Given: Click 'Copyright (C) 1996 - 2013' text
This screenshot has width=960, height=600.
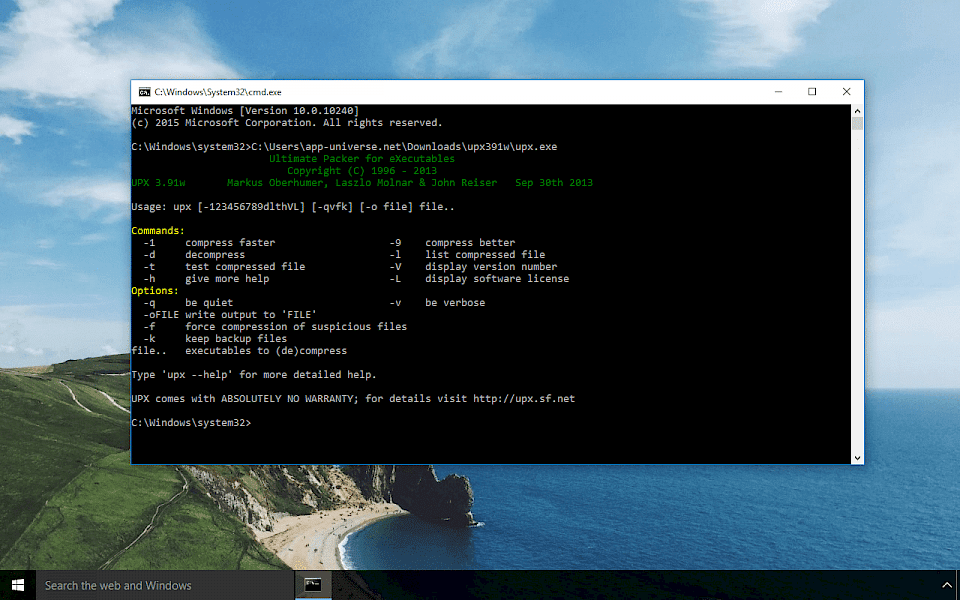Looking at the screenshot, I should click(x=362, y=171).
